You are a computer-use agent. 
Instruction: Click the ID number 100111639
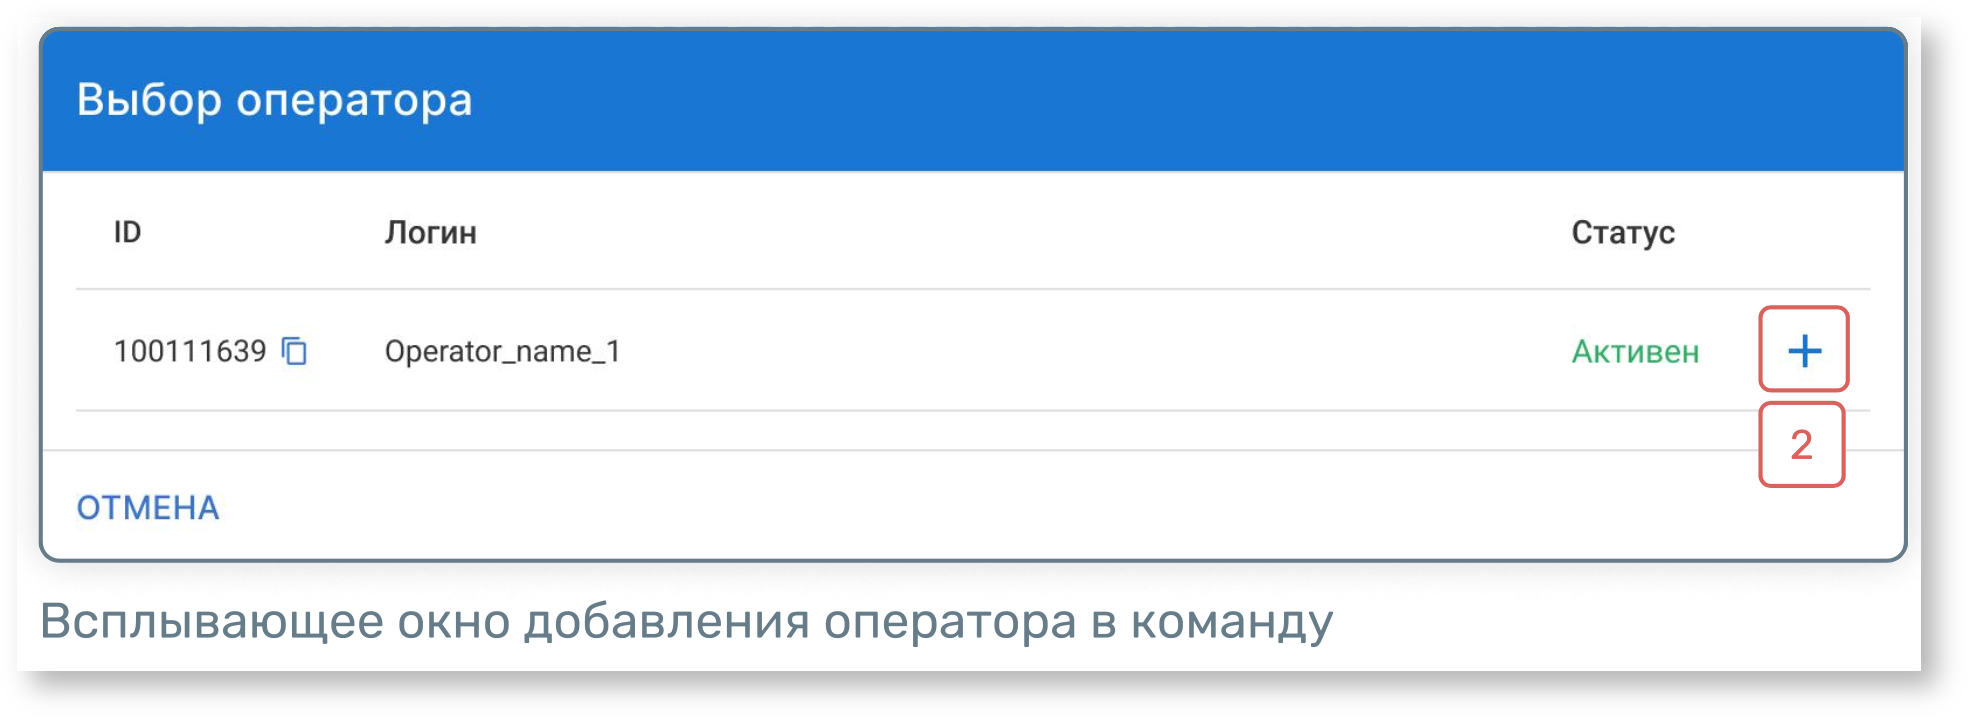pos(190,351)
